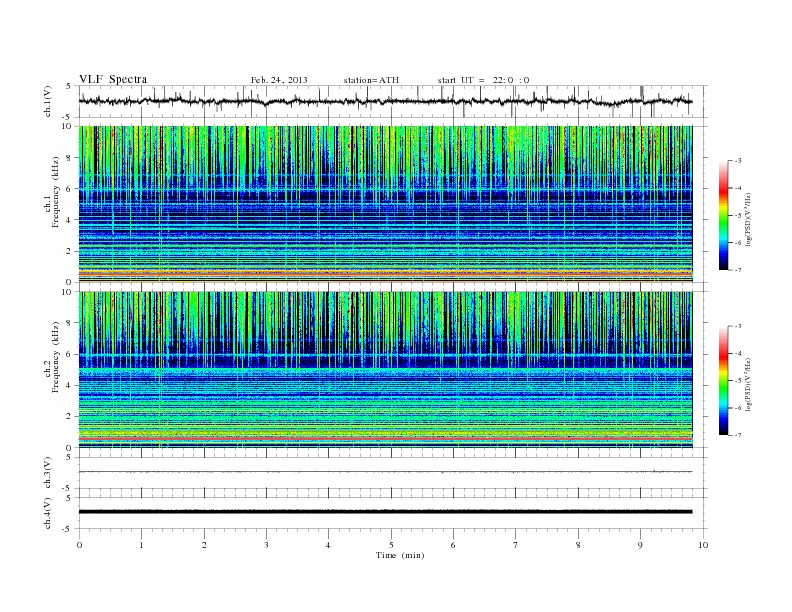The height and width of the screenshot is (612, 792).
Task: Click time axis tick label "6"
Action: (x=453, y=545)
